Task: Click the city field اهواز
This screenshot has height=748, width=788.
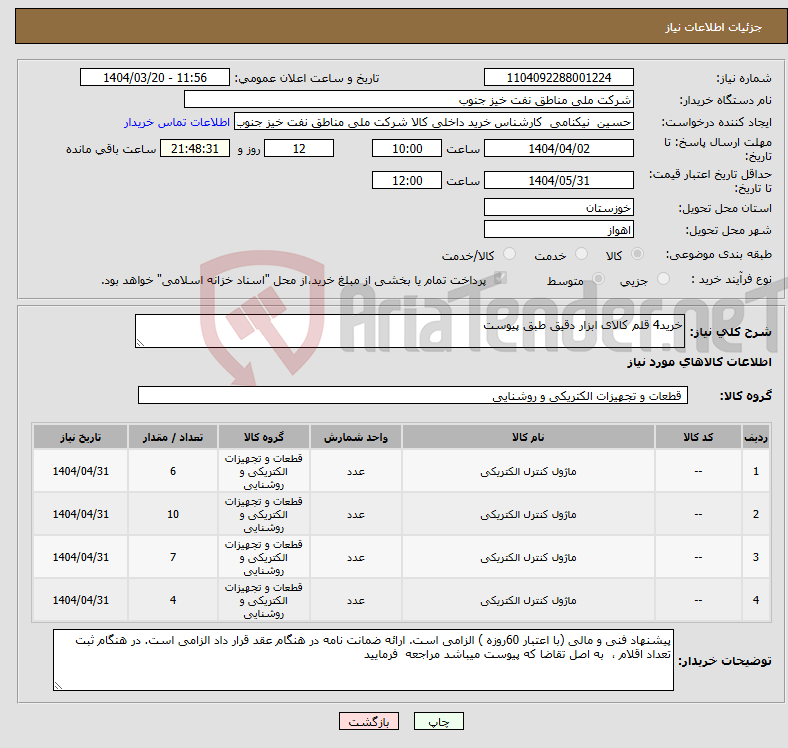Action: [559, 229]
